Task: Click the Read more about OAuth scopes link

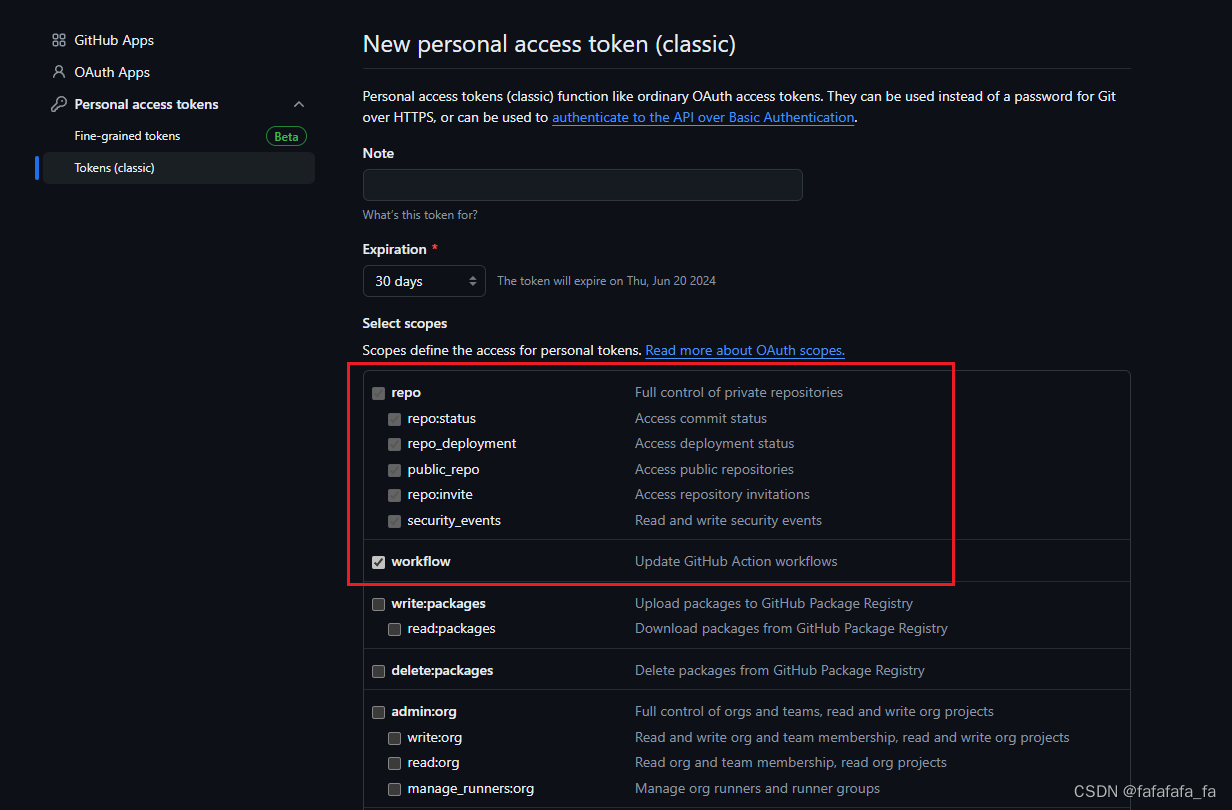Action: [744, 350]
